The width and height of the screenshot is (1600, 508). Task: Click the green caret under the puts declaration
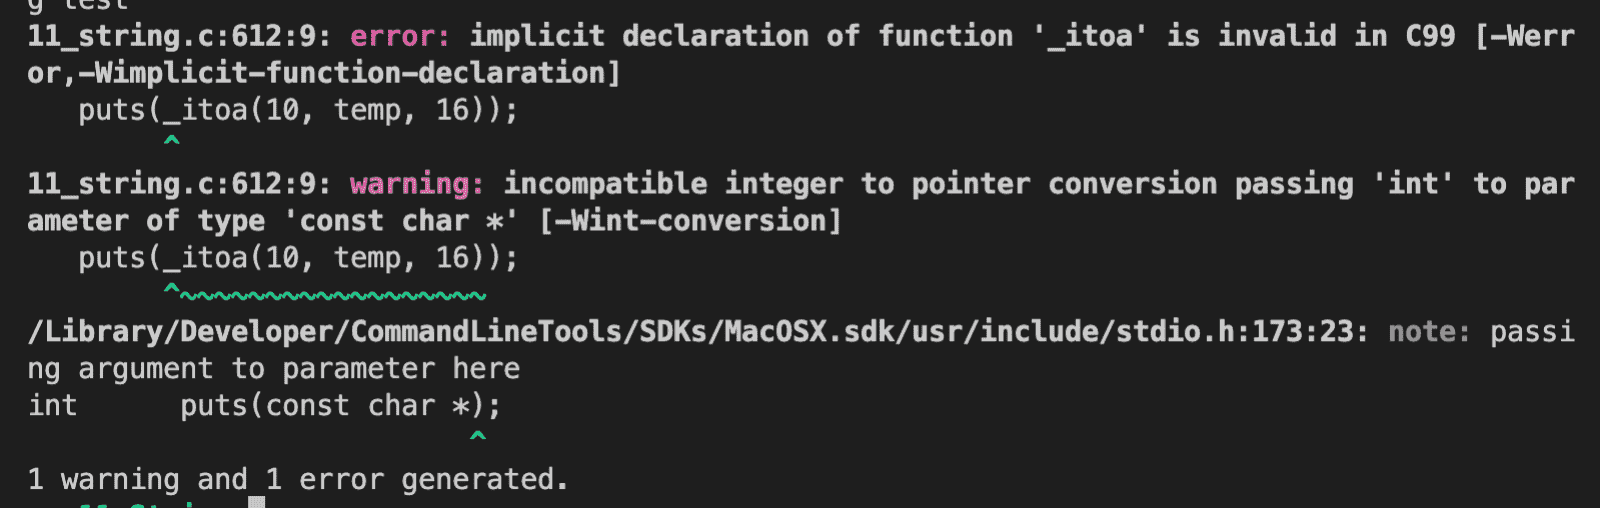coord(478,437)
